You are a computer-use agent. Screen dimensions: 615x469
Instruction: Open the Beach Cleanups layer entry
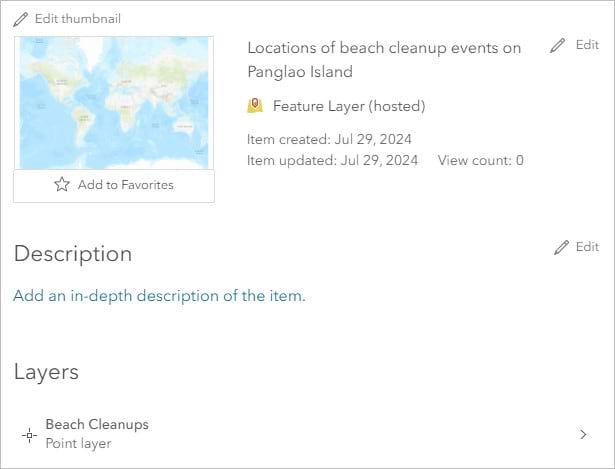click(97, 425)
